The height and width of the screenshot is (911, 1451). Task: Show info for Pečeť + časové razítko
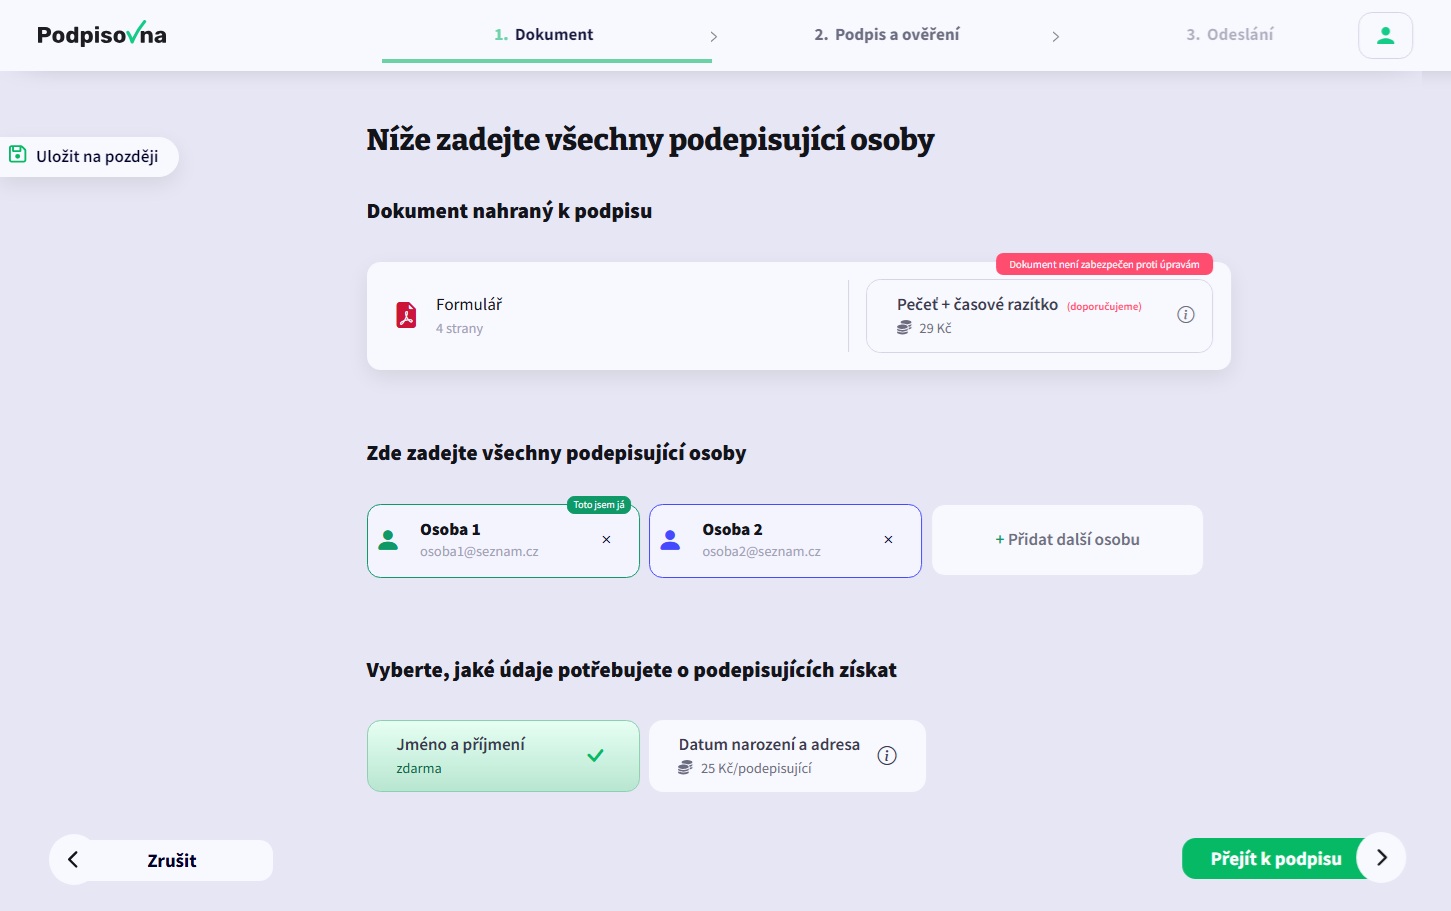[x=1186, y=315]
